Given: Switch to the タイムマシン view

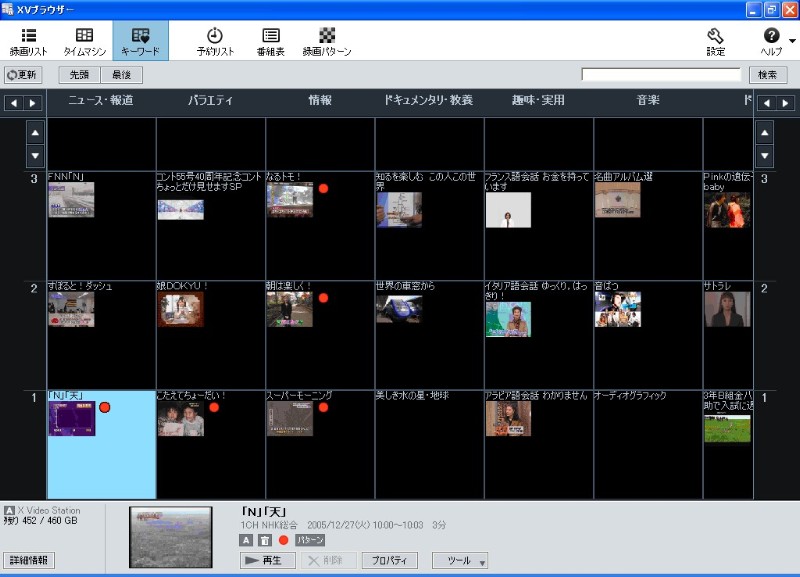Looking at the screenshot, I should (x=85, y=41).
